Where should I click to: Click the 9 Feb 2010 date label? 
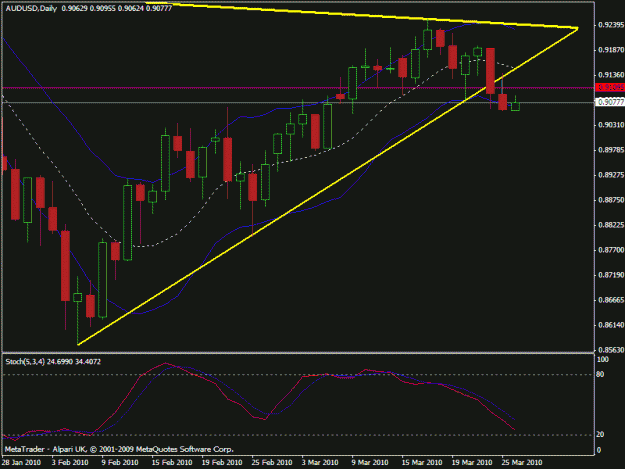point(120,463)
